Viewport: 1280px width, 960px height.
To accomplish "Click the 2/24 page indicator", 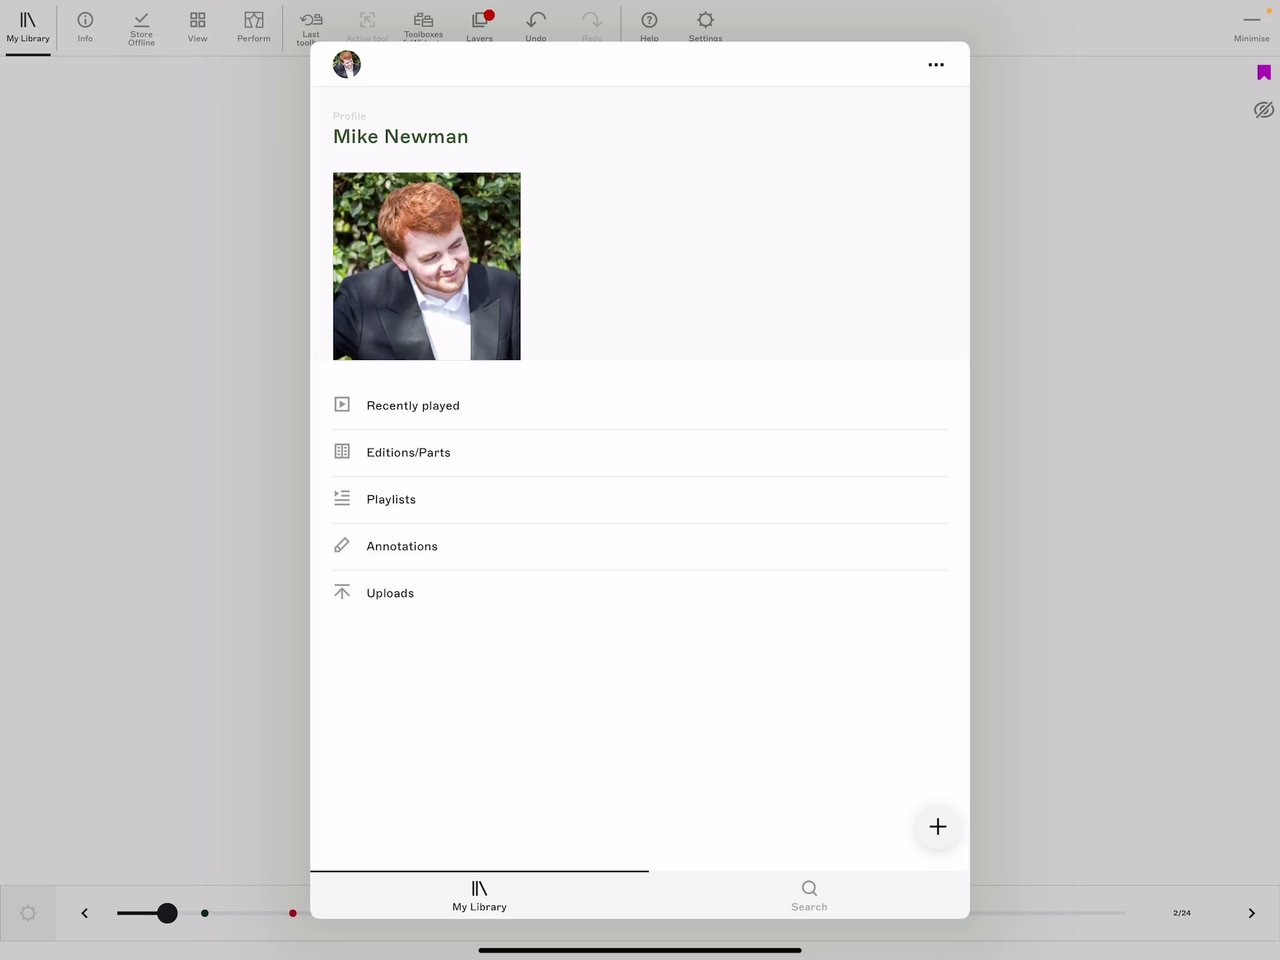I will 1182,913.
